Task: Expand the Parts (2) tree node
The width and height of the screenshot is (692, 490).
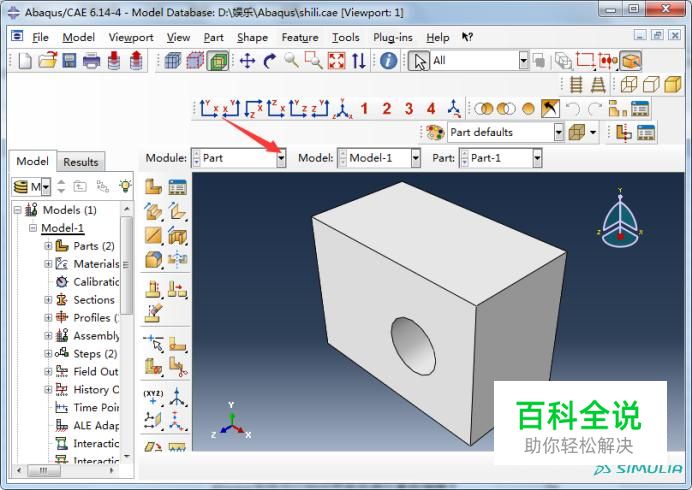Action: (48, 246)
